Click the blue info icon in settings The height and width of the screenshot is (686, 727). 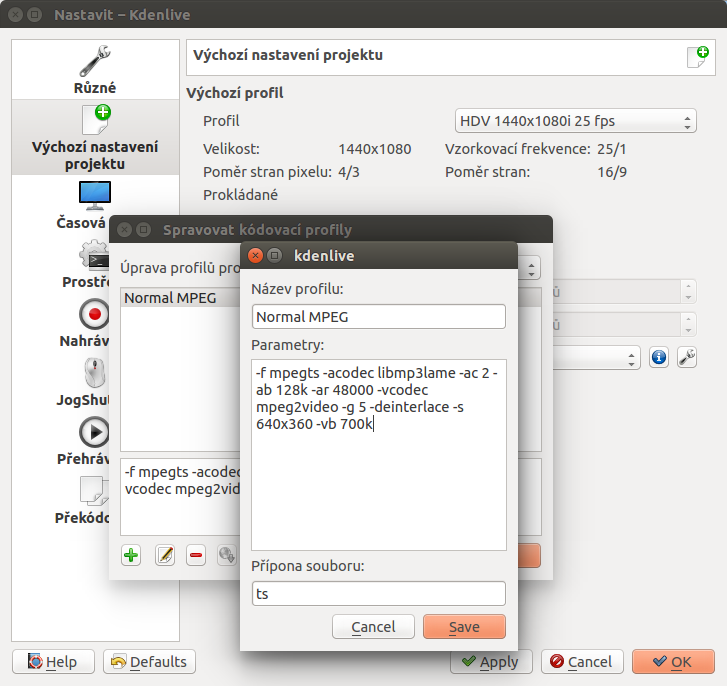[x=659, y=357]
